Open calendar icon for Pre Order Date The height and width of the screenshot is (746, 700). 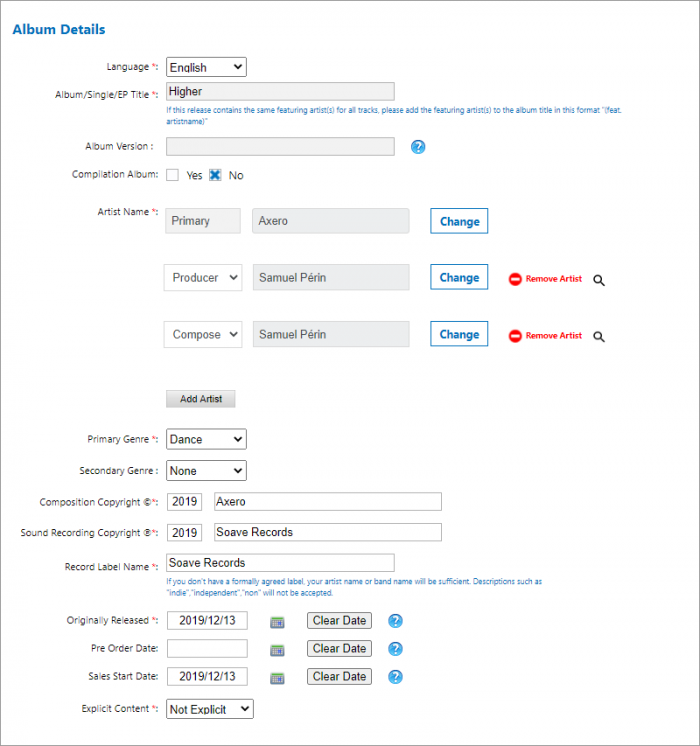[x=277, y=649]
